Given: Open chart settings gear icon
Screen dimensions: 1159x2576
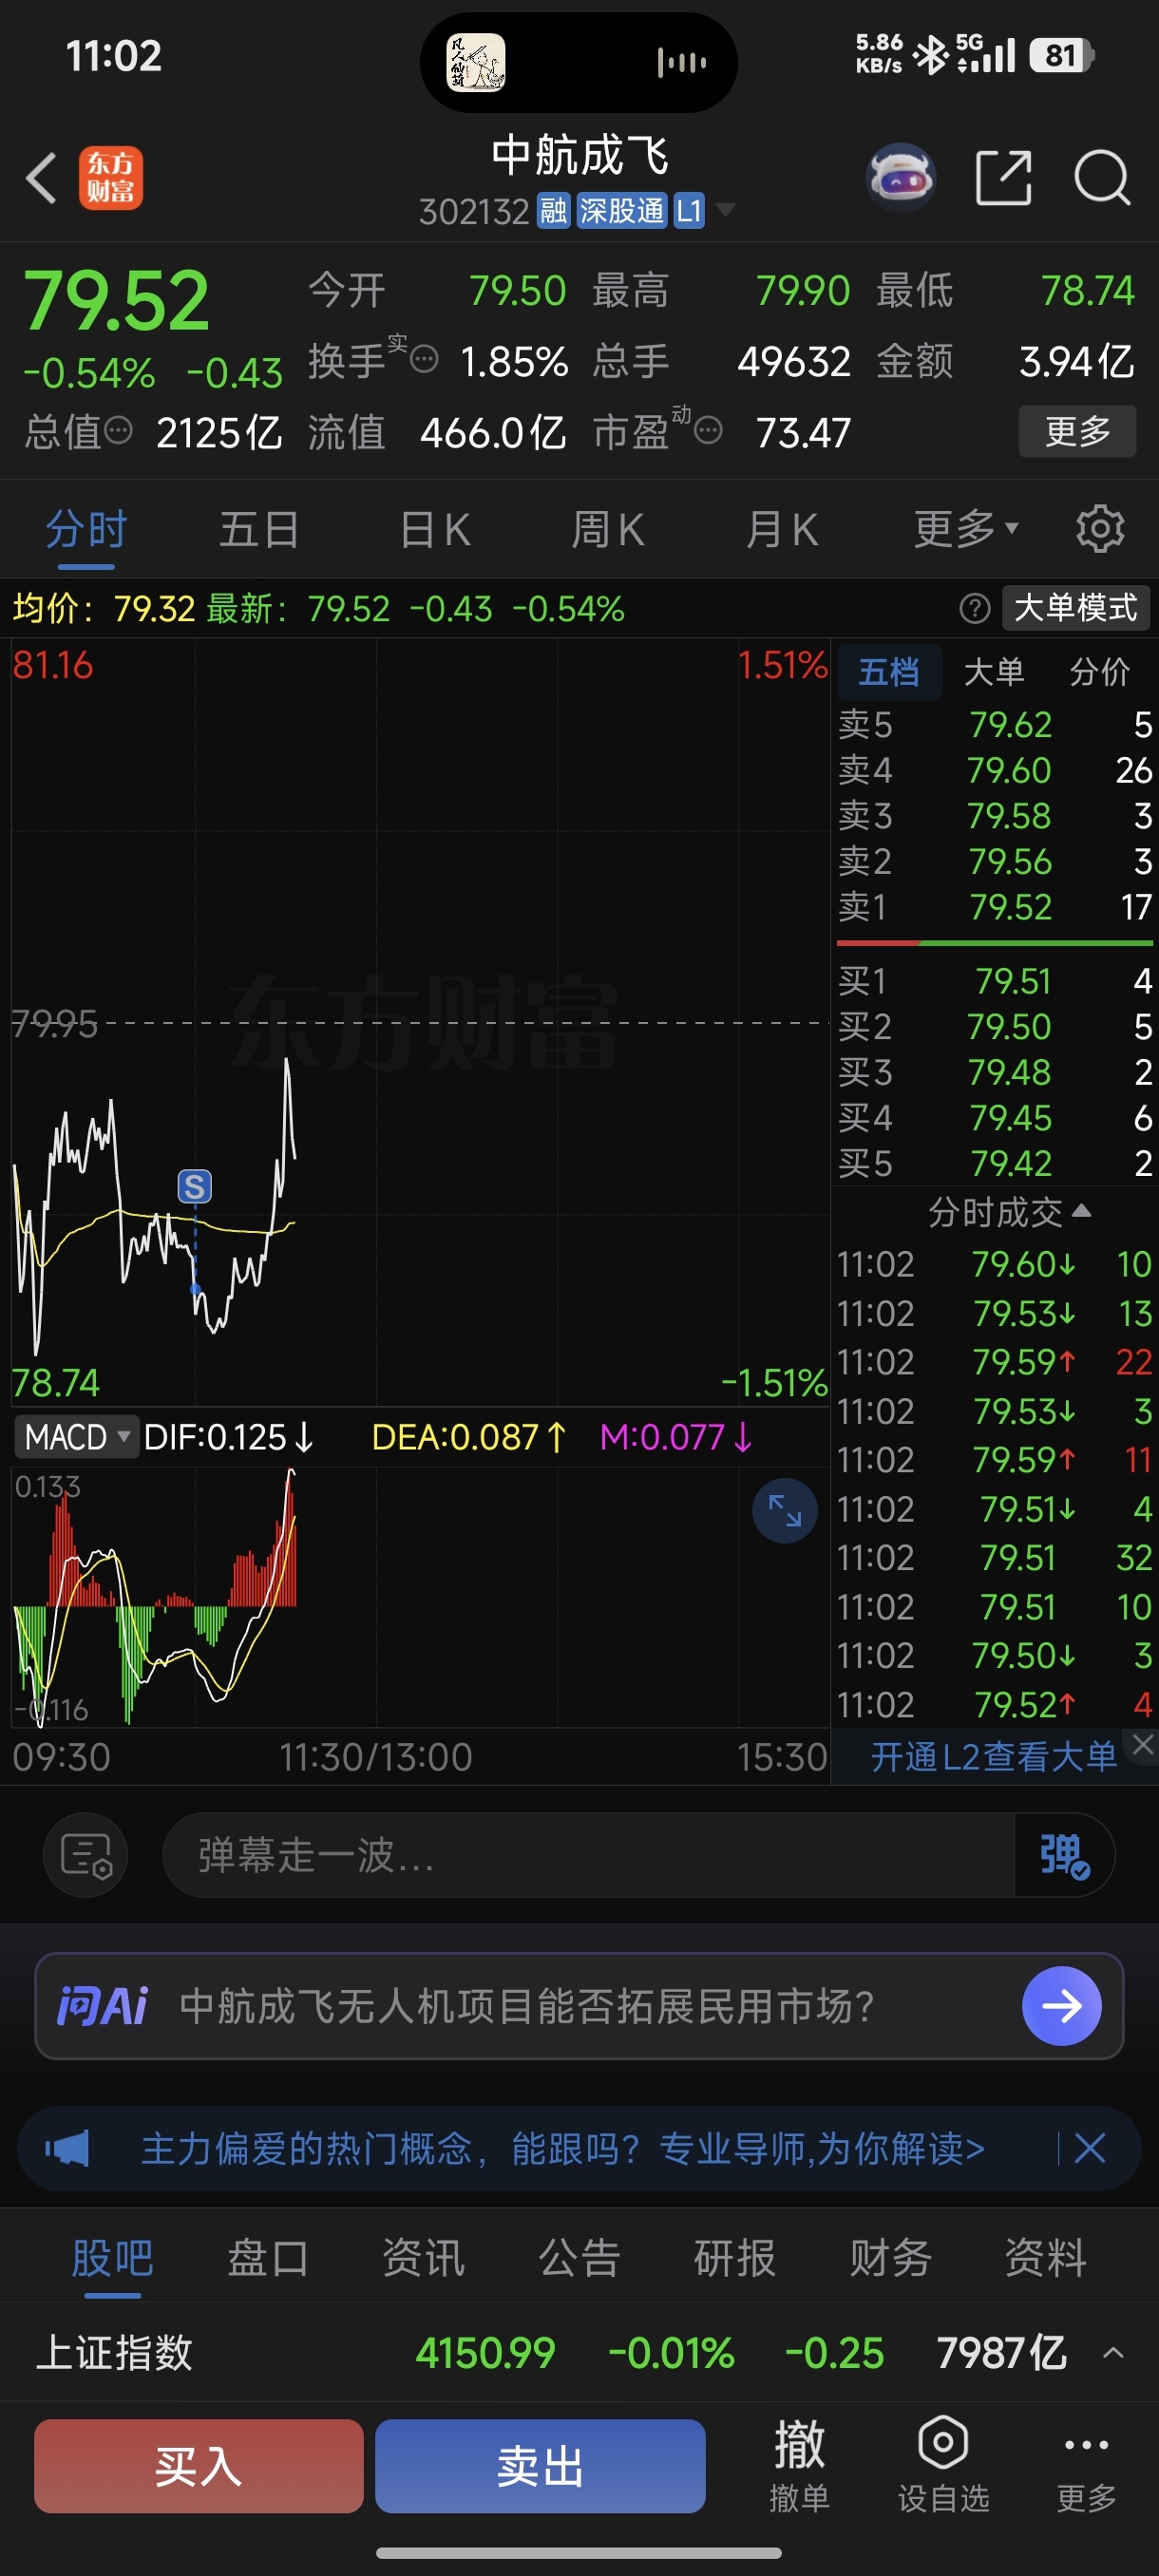Looking at the screenshot, I should 1100,528.
